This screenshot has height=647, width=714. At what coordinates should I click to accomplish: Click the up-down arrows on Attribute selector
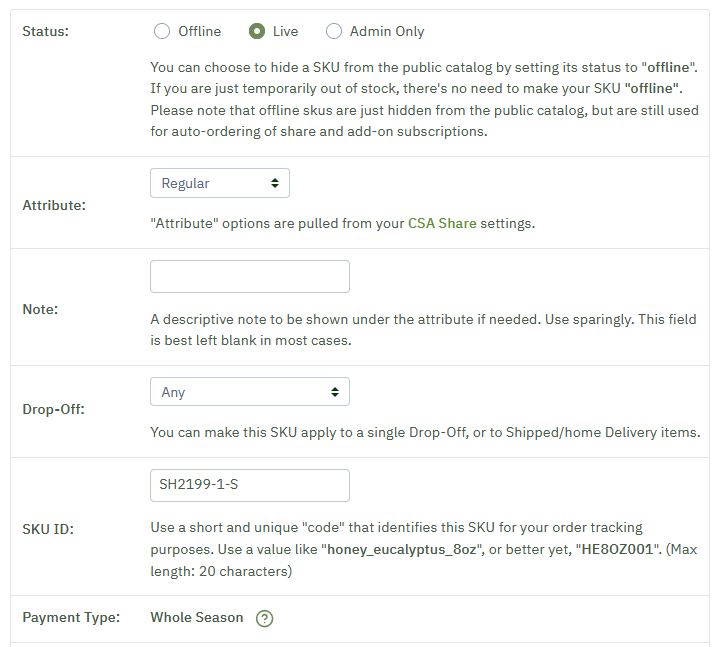pyautogui.click(x=275, y=183)
